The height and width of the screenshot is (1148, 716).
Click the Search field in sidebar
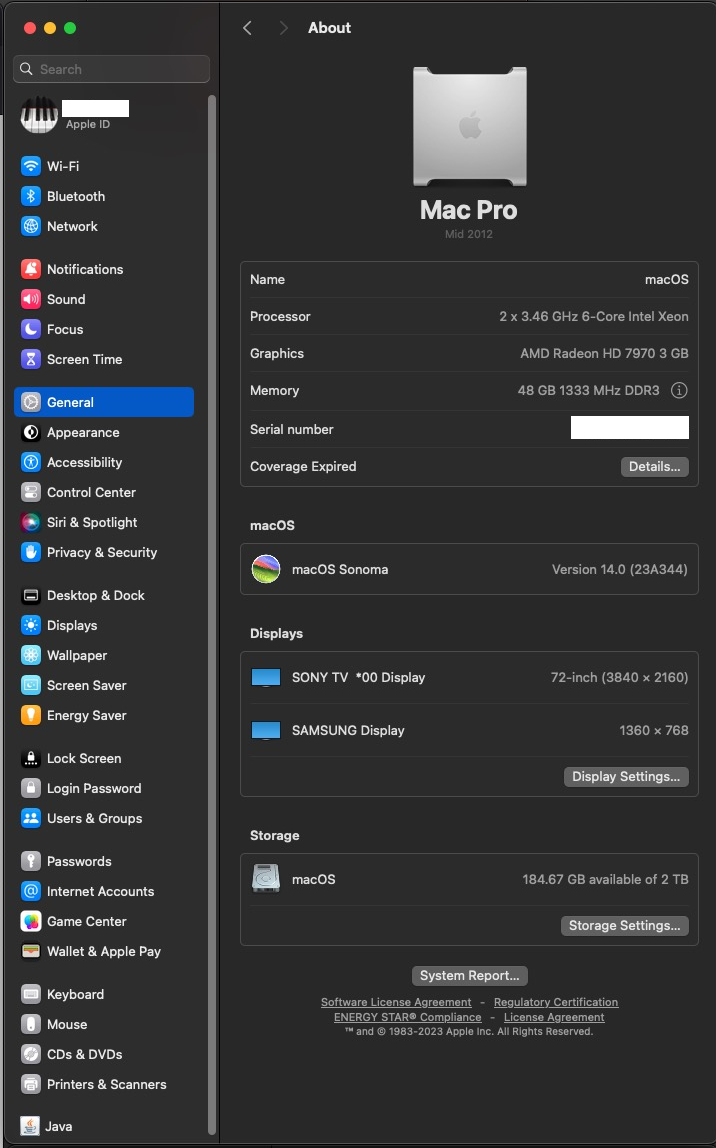pyautogui.click(x=112, y=69)
